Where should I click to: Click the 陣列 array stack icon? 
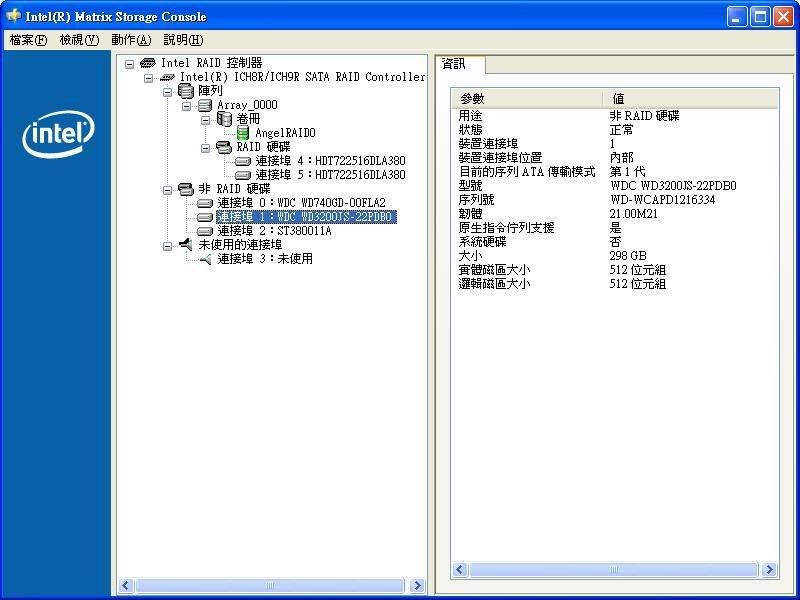tap(186, 91)
